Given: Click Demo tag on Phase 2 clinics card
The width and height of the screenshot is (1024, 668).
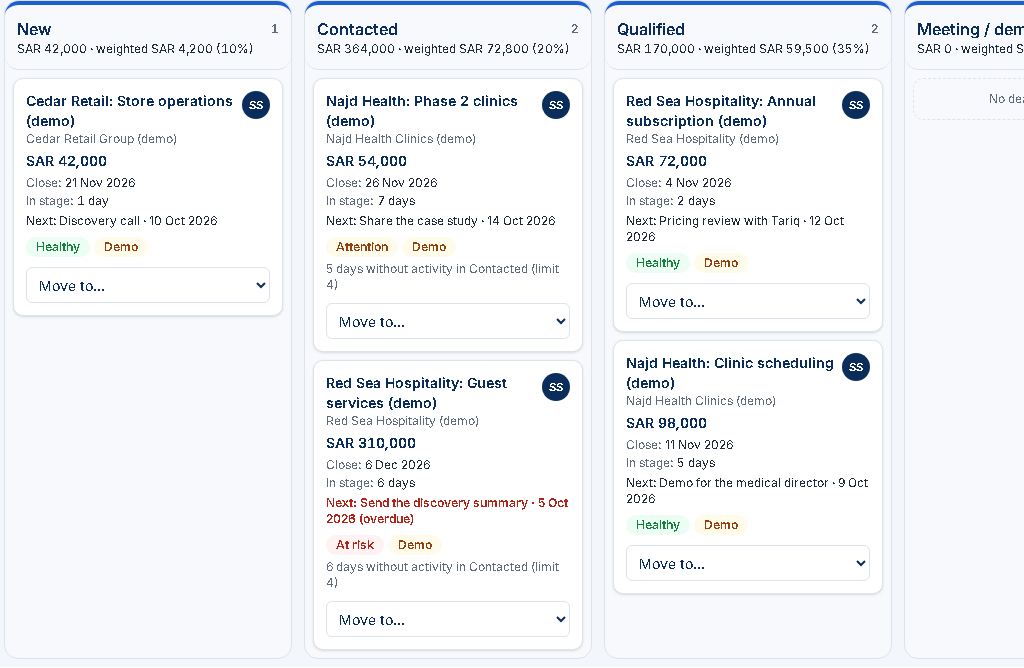Looking at the screenshot, I should pos(429,247).
